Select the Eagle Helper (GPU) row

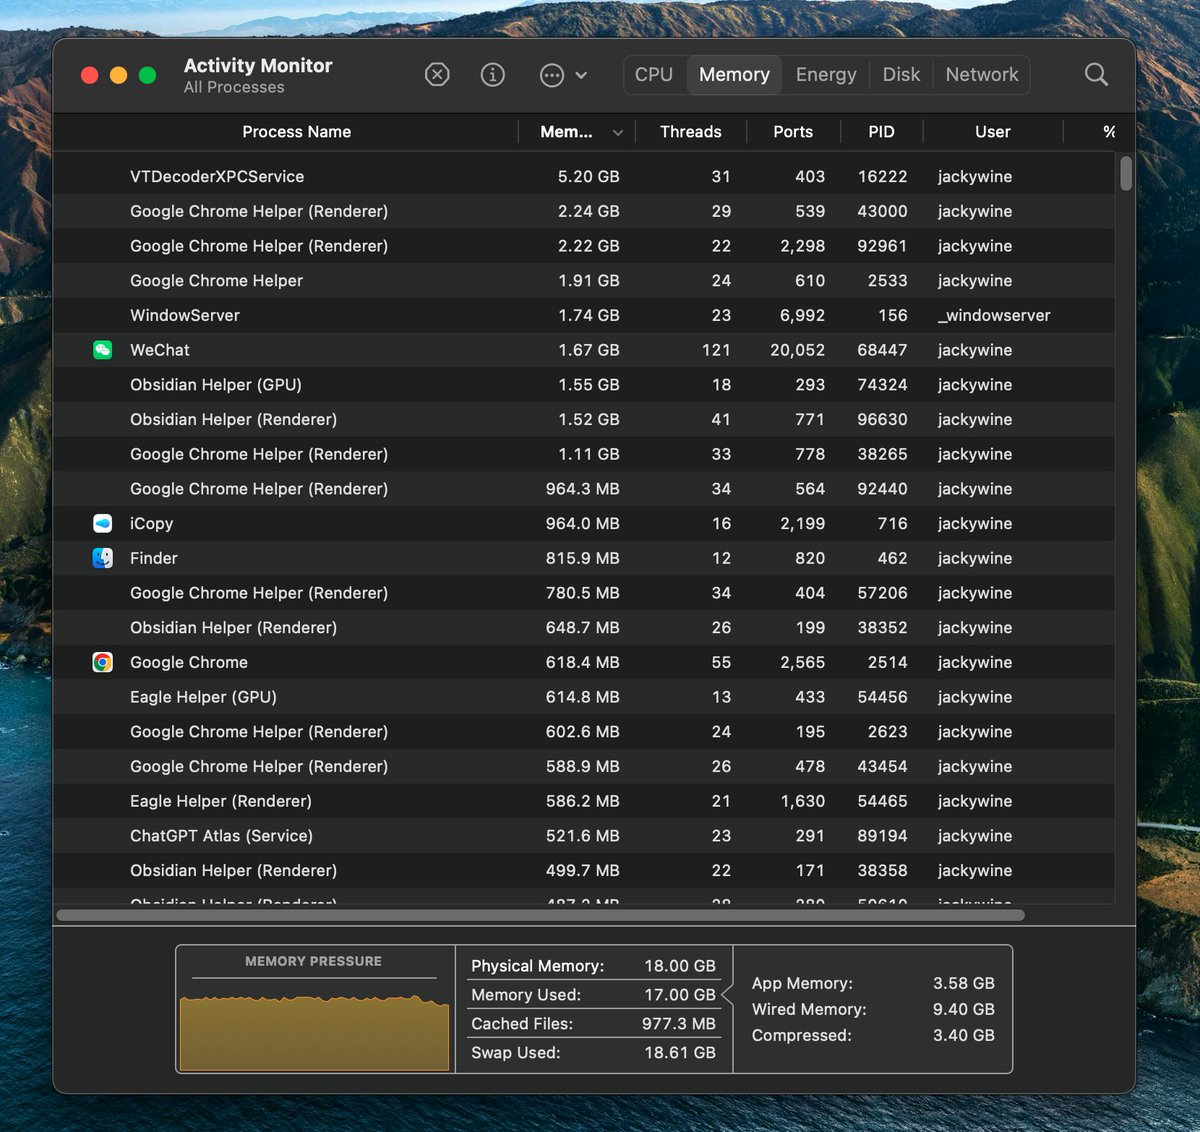[x=583, y=697]
